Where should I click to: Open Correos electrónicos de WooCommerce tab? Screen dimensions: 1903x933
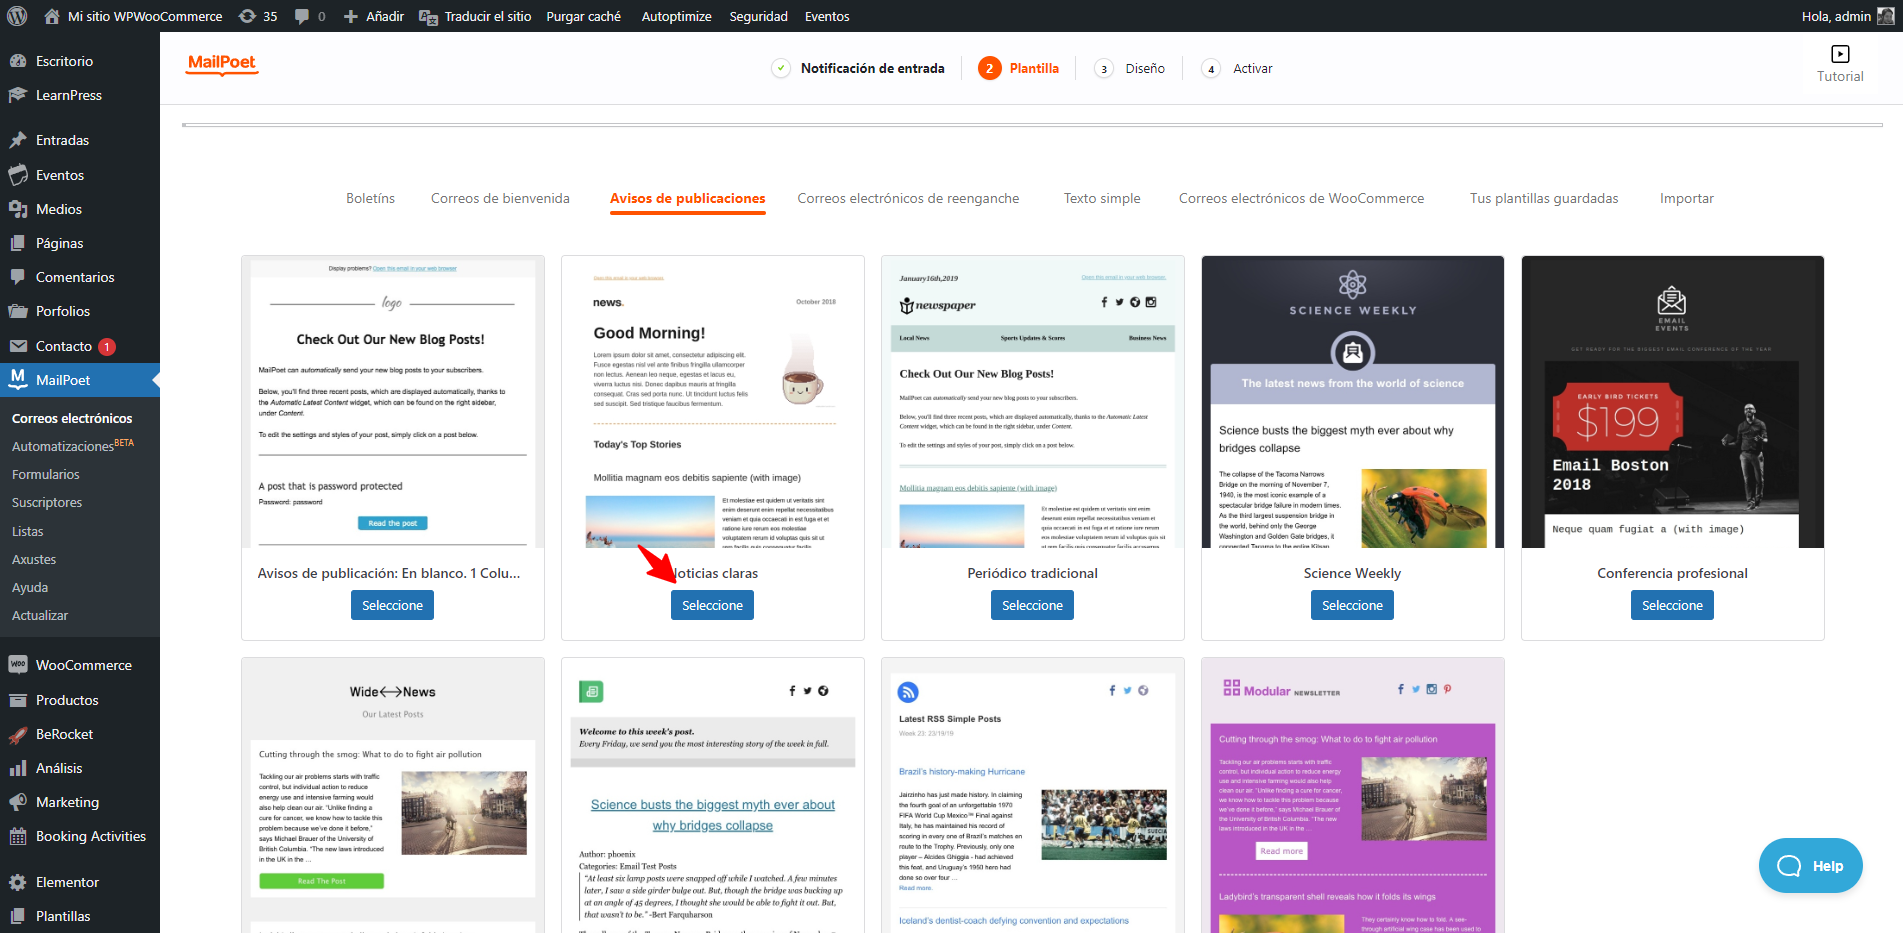[x=1301, y=198]
